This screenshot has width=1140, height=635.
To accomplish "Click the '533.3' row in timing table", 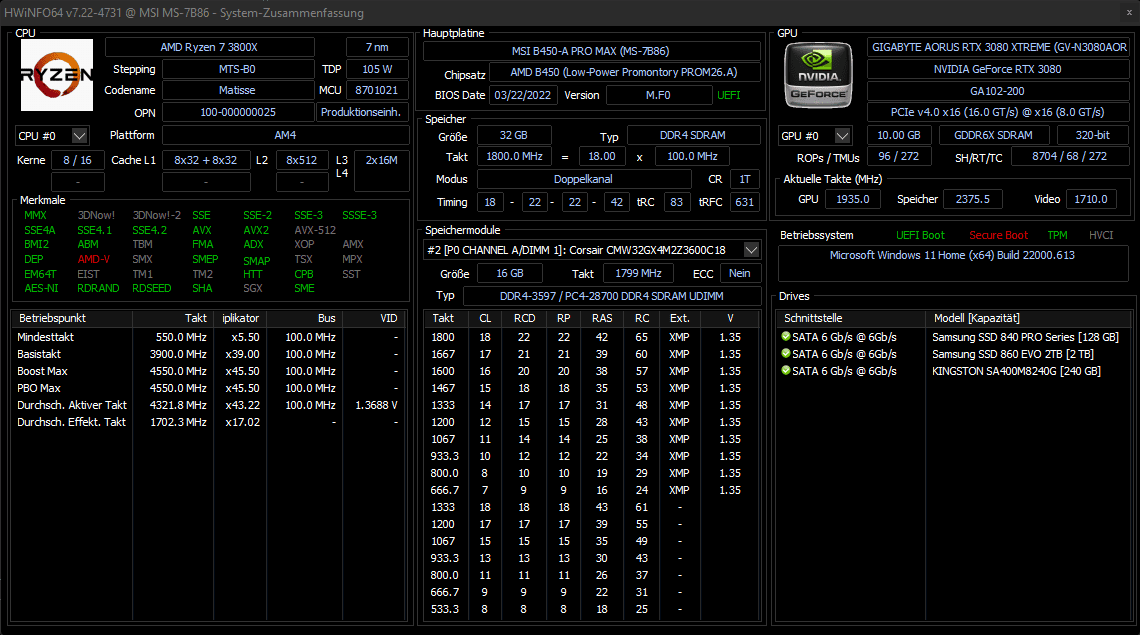I will pos(592,609).
